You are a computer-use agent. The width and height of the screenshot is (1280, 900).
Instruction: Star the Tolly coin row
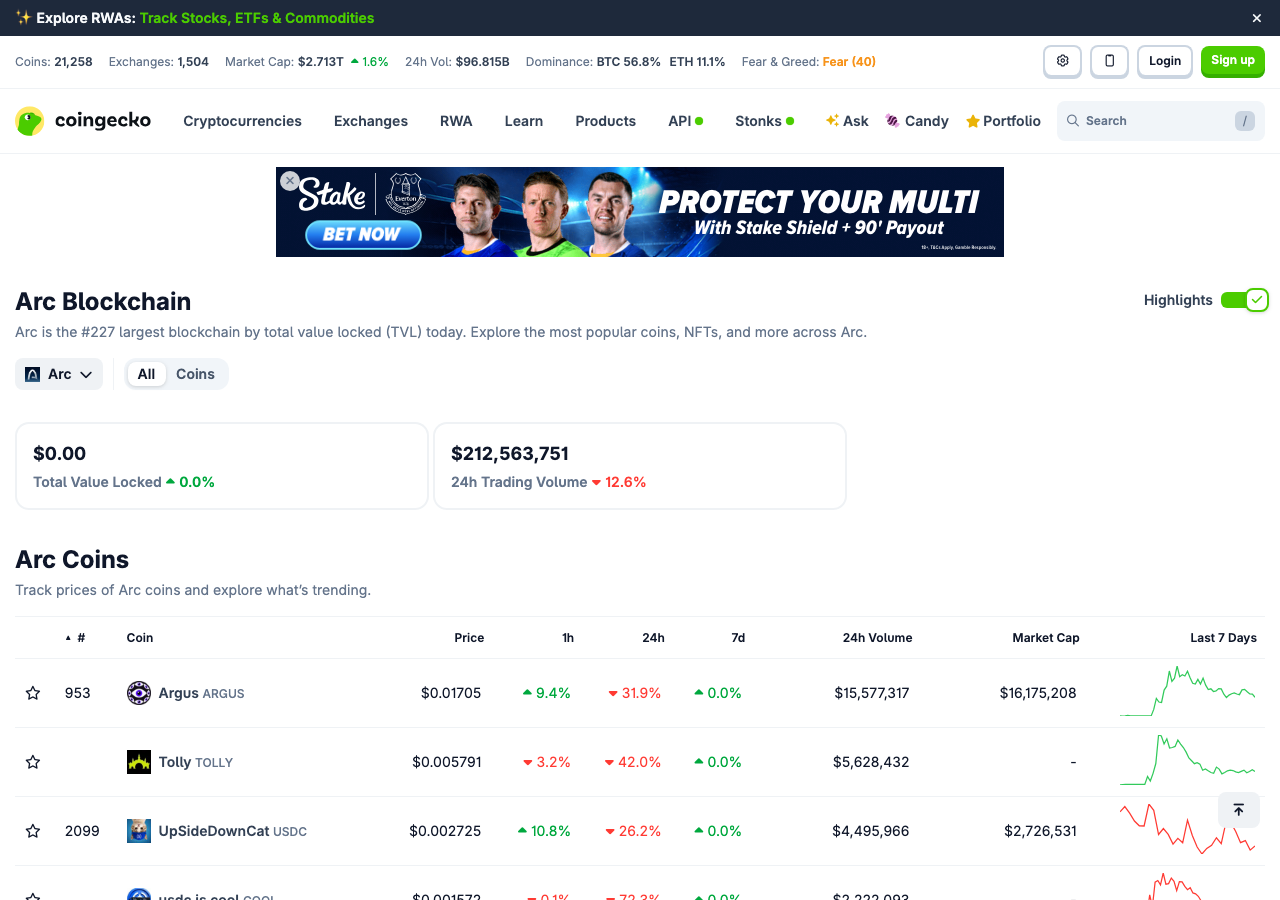tap(33, 762)
